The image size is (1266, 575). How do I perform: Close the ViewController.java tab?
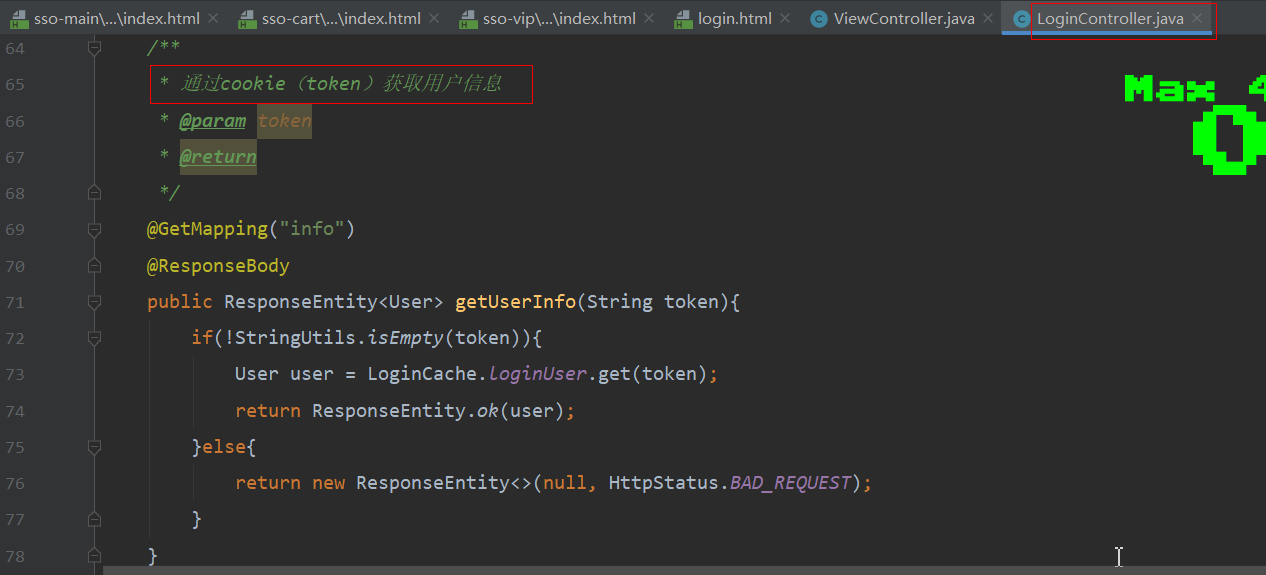(987, 19)
